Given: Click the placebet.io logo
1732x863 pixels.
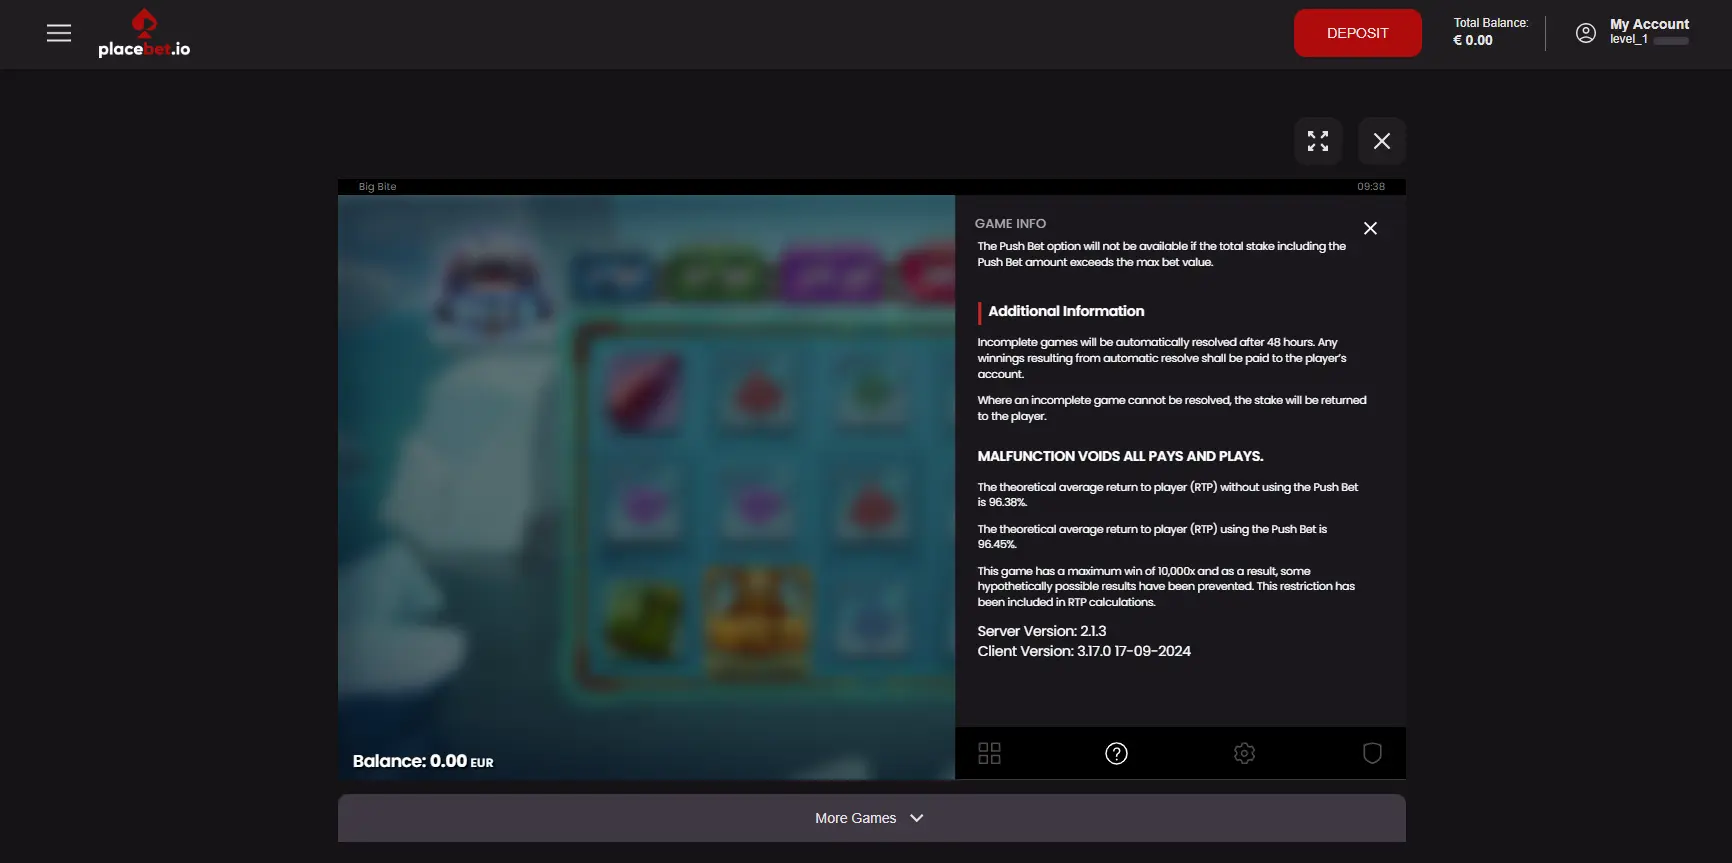Looking at the screenshot, I should click(144, 34).
